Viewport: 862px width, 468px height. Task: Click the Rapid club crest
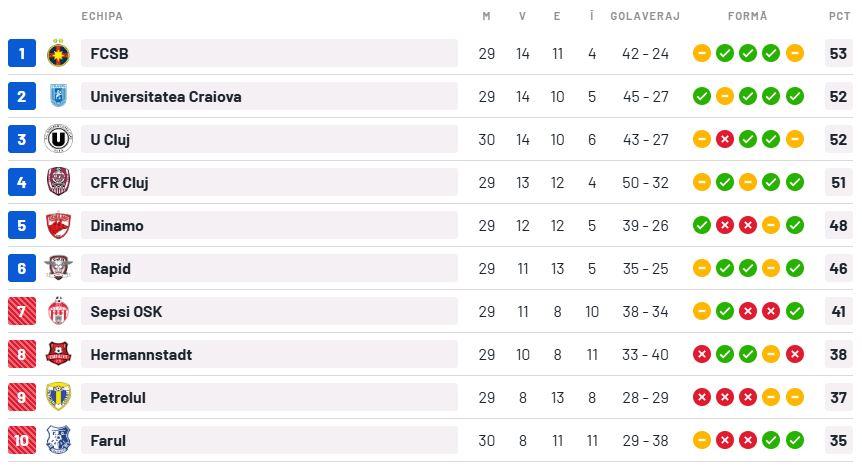tap(59, 269)
